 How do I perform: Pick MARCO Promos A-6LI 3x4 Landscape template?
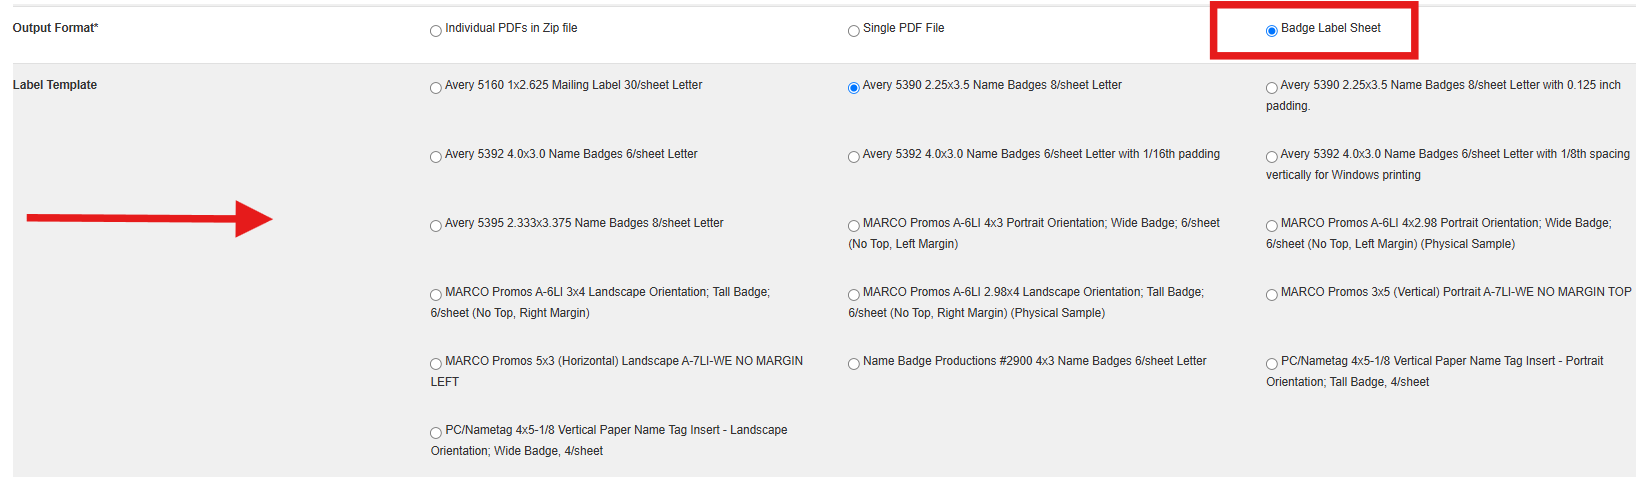point(436,295)
